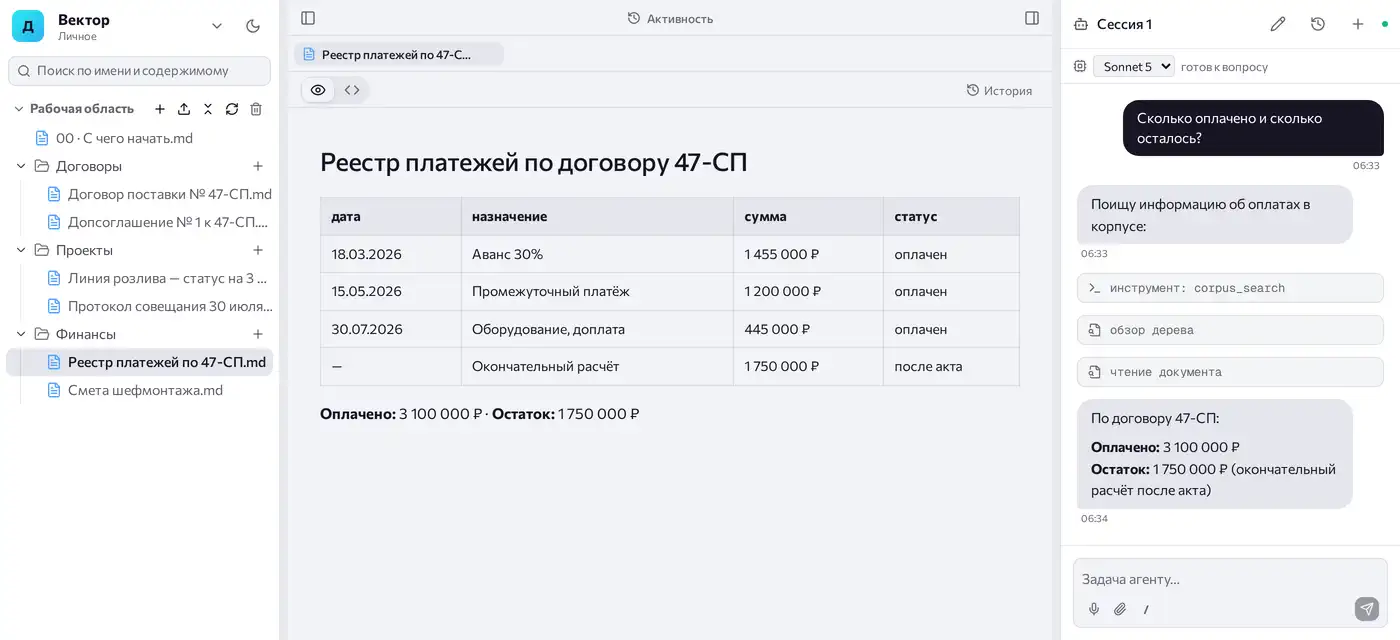Click the Вектор workspace avatar Д
This screenshot has width=1400, height=640.
pos(28,26)
